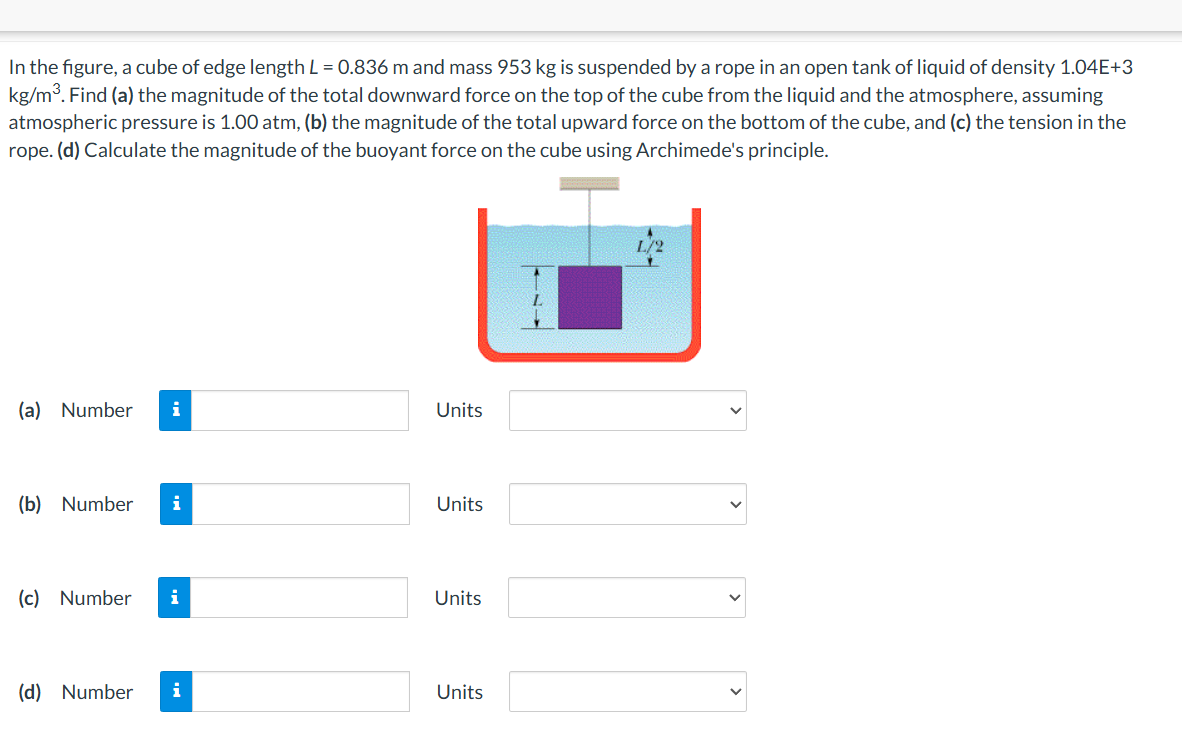The image size is (1182, 732).
Task: Click the Number input field for part (a)
Action: pos(298,410)
